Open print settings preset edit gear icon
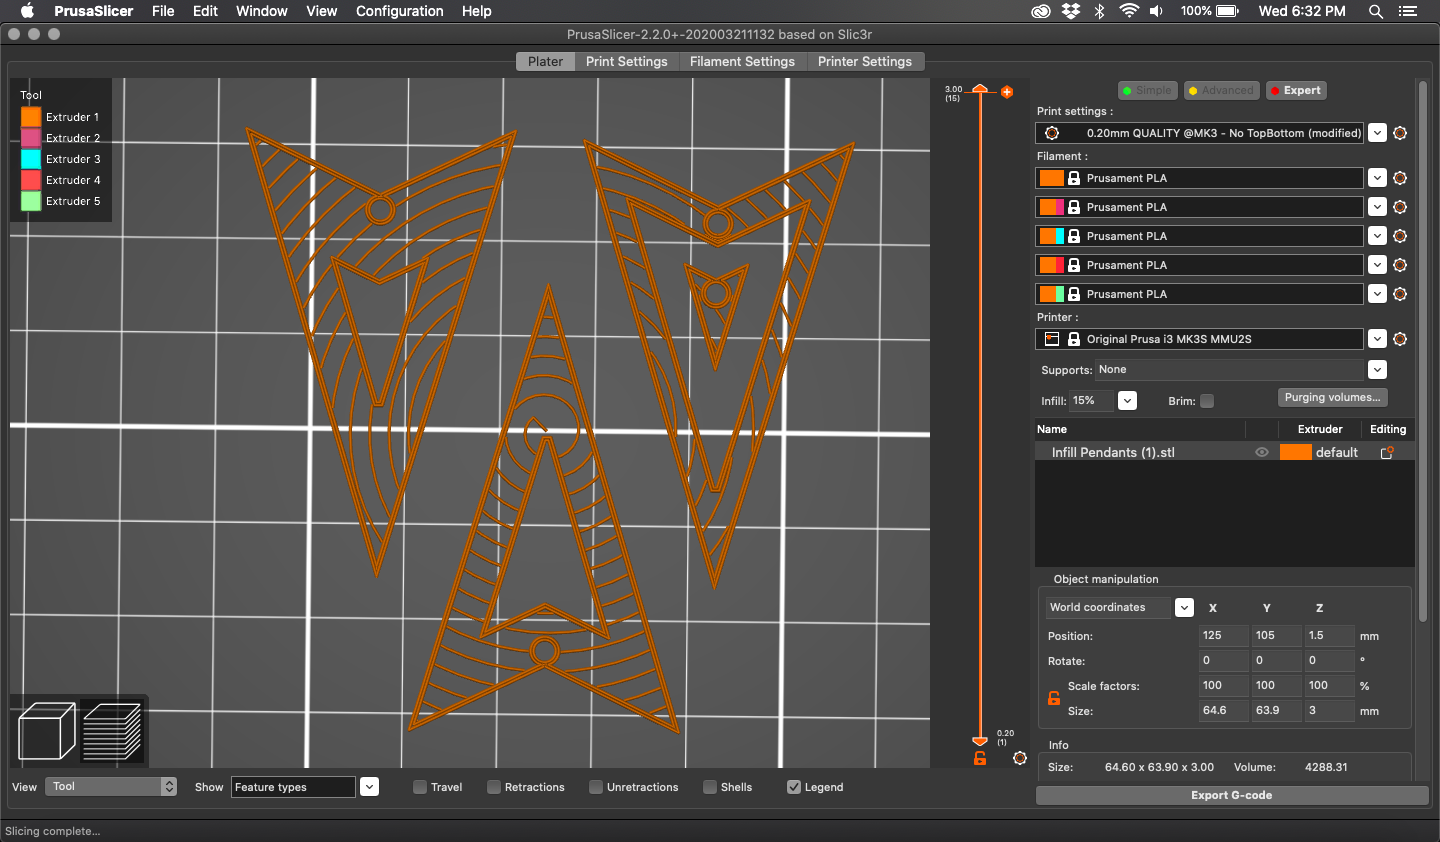 pos(1400,133)
